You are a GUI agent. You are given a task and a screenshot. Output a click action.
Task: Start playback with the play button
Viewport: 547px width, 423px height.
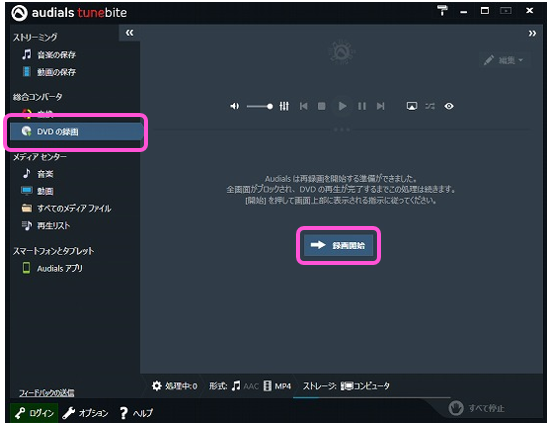tap(342, 106)
